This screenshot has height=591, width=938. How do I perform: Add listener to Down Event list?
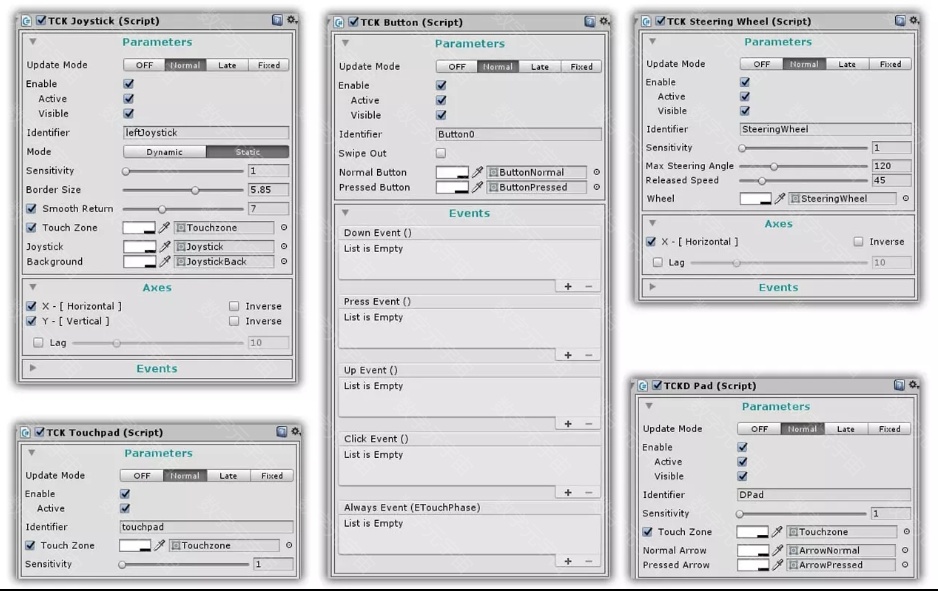pyautogui.click(x=568, y=287)
